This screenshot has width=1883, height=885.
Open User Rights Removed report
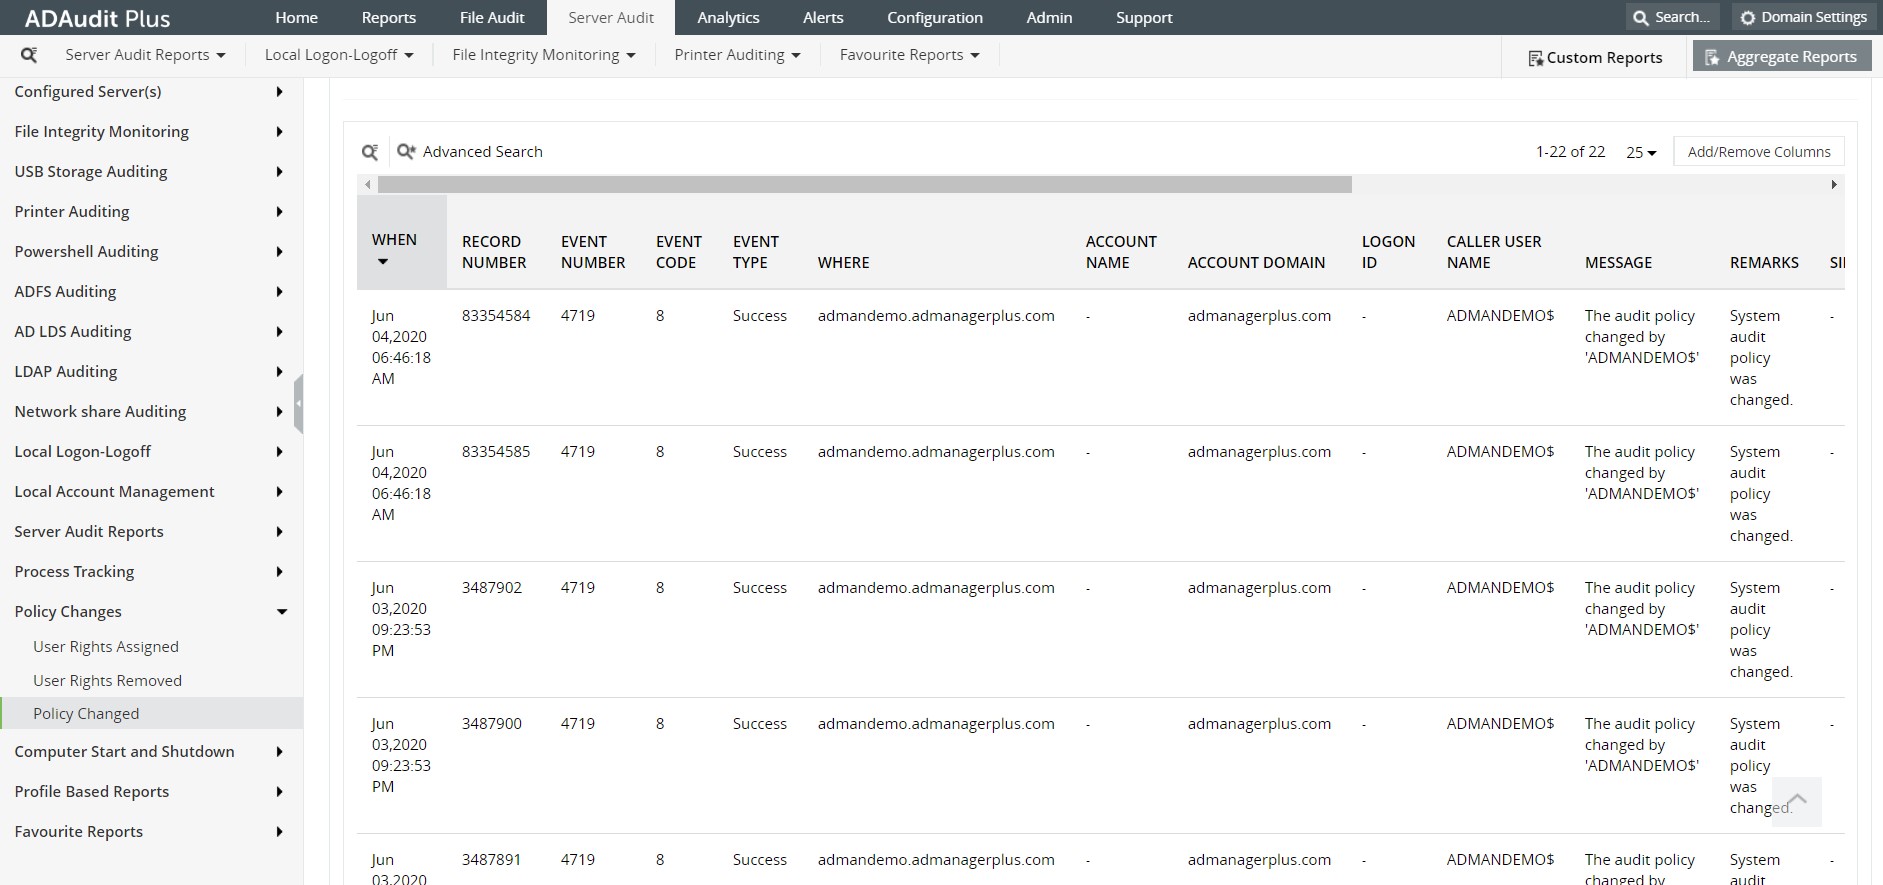(108, 681)
